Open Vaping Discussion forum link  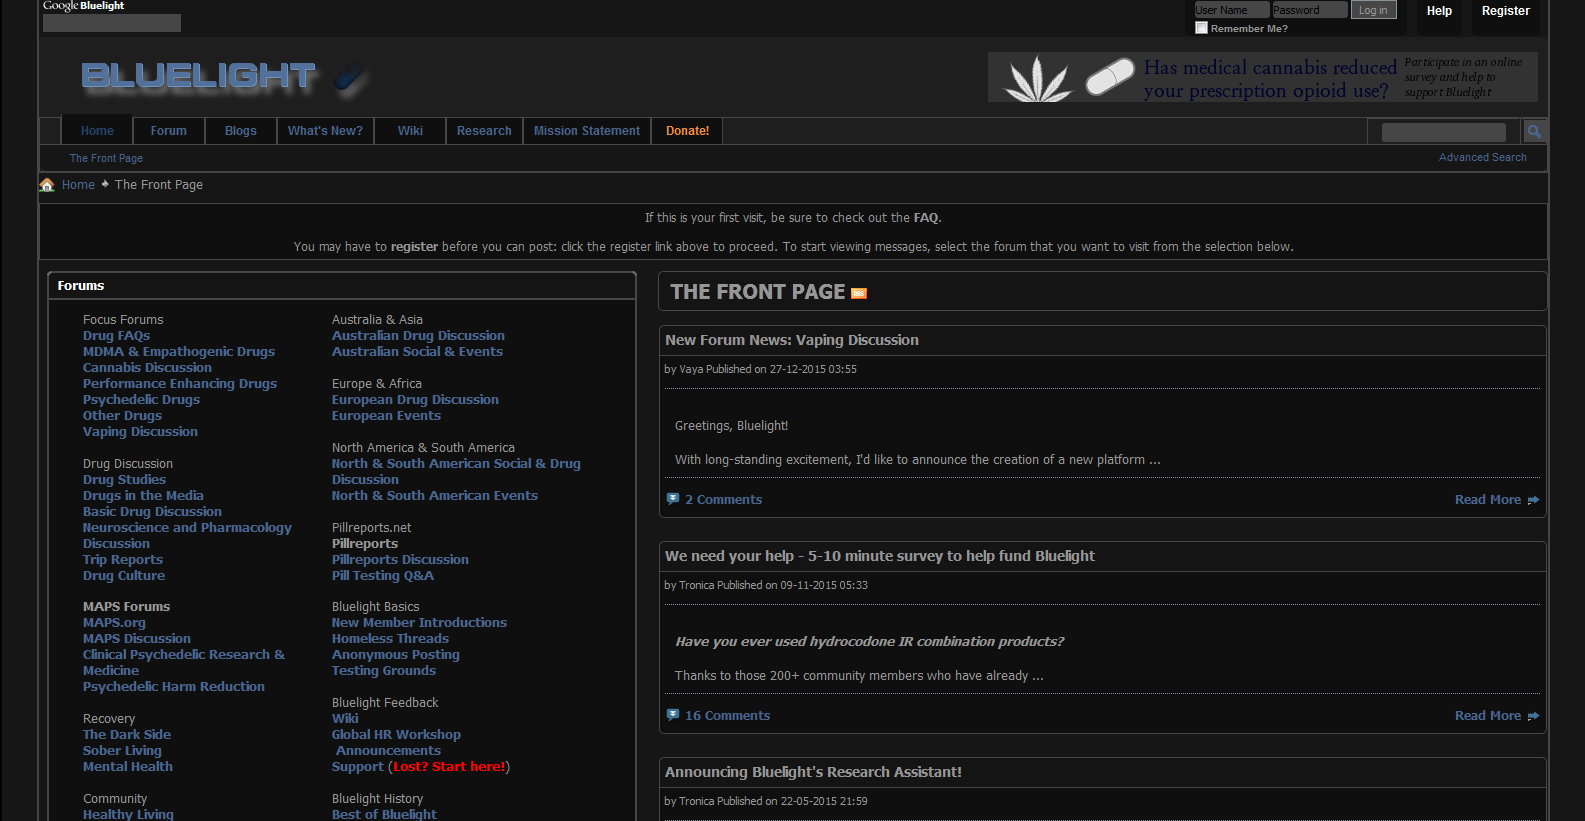click(x=140, y=432)
